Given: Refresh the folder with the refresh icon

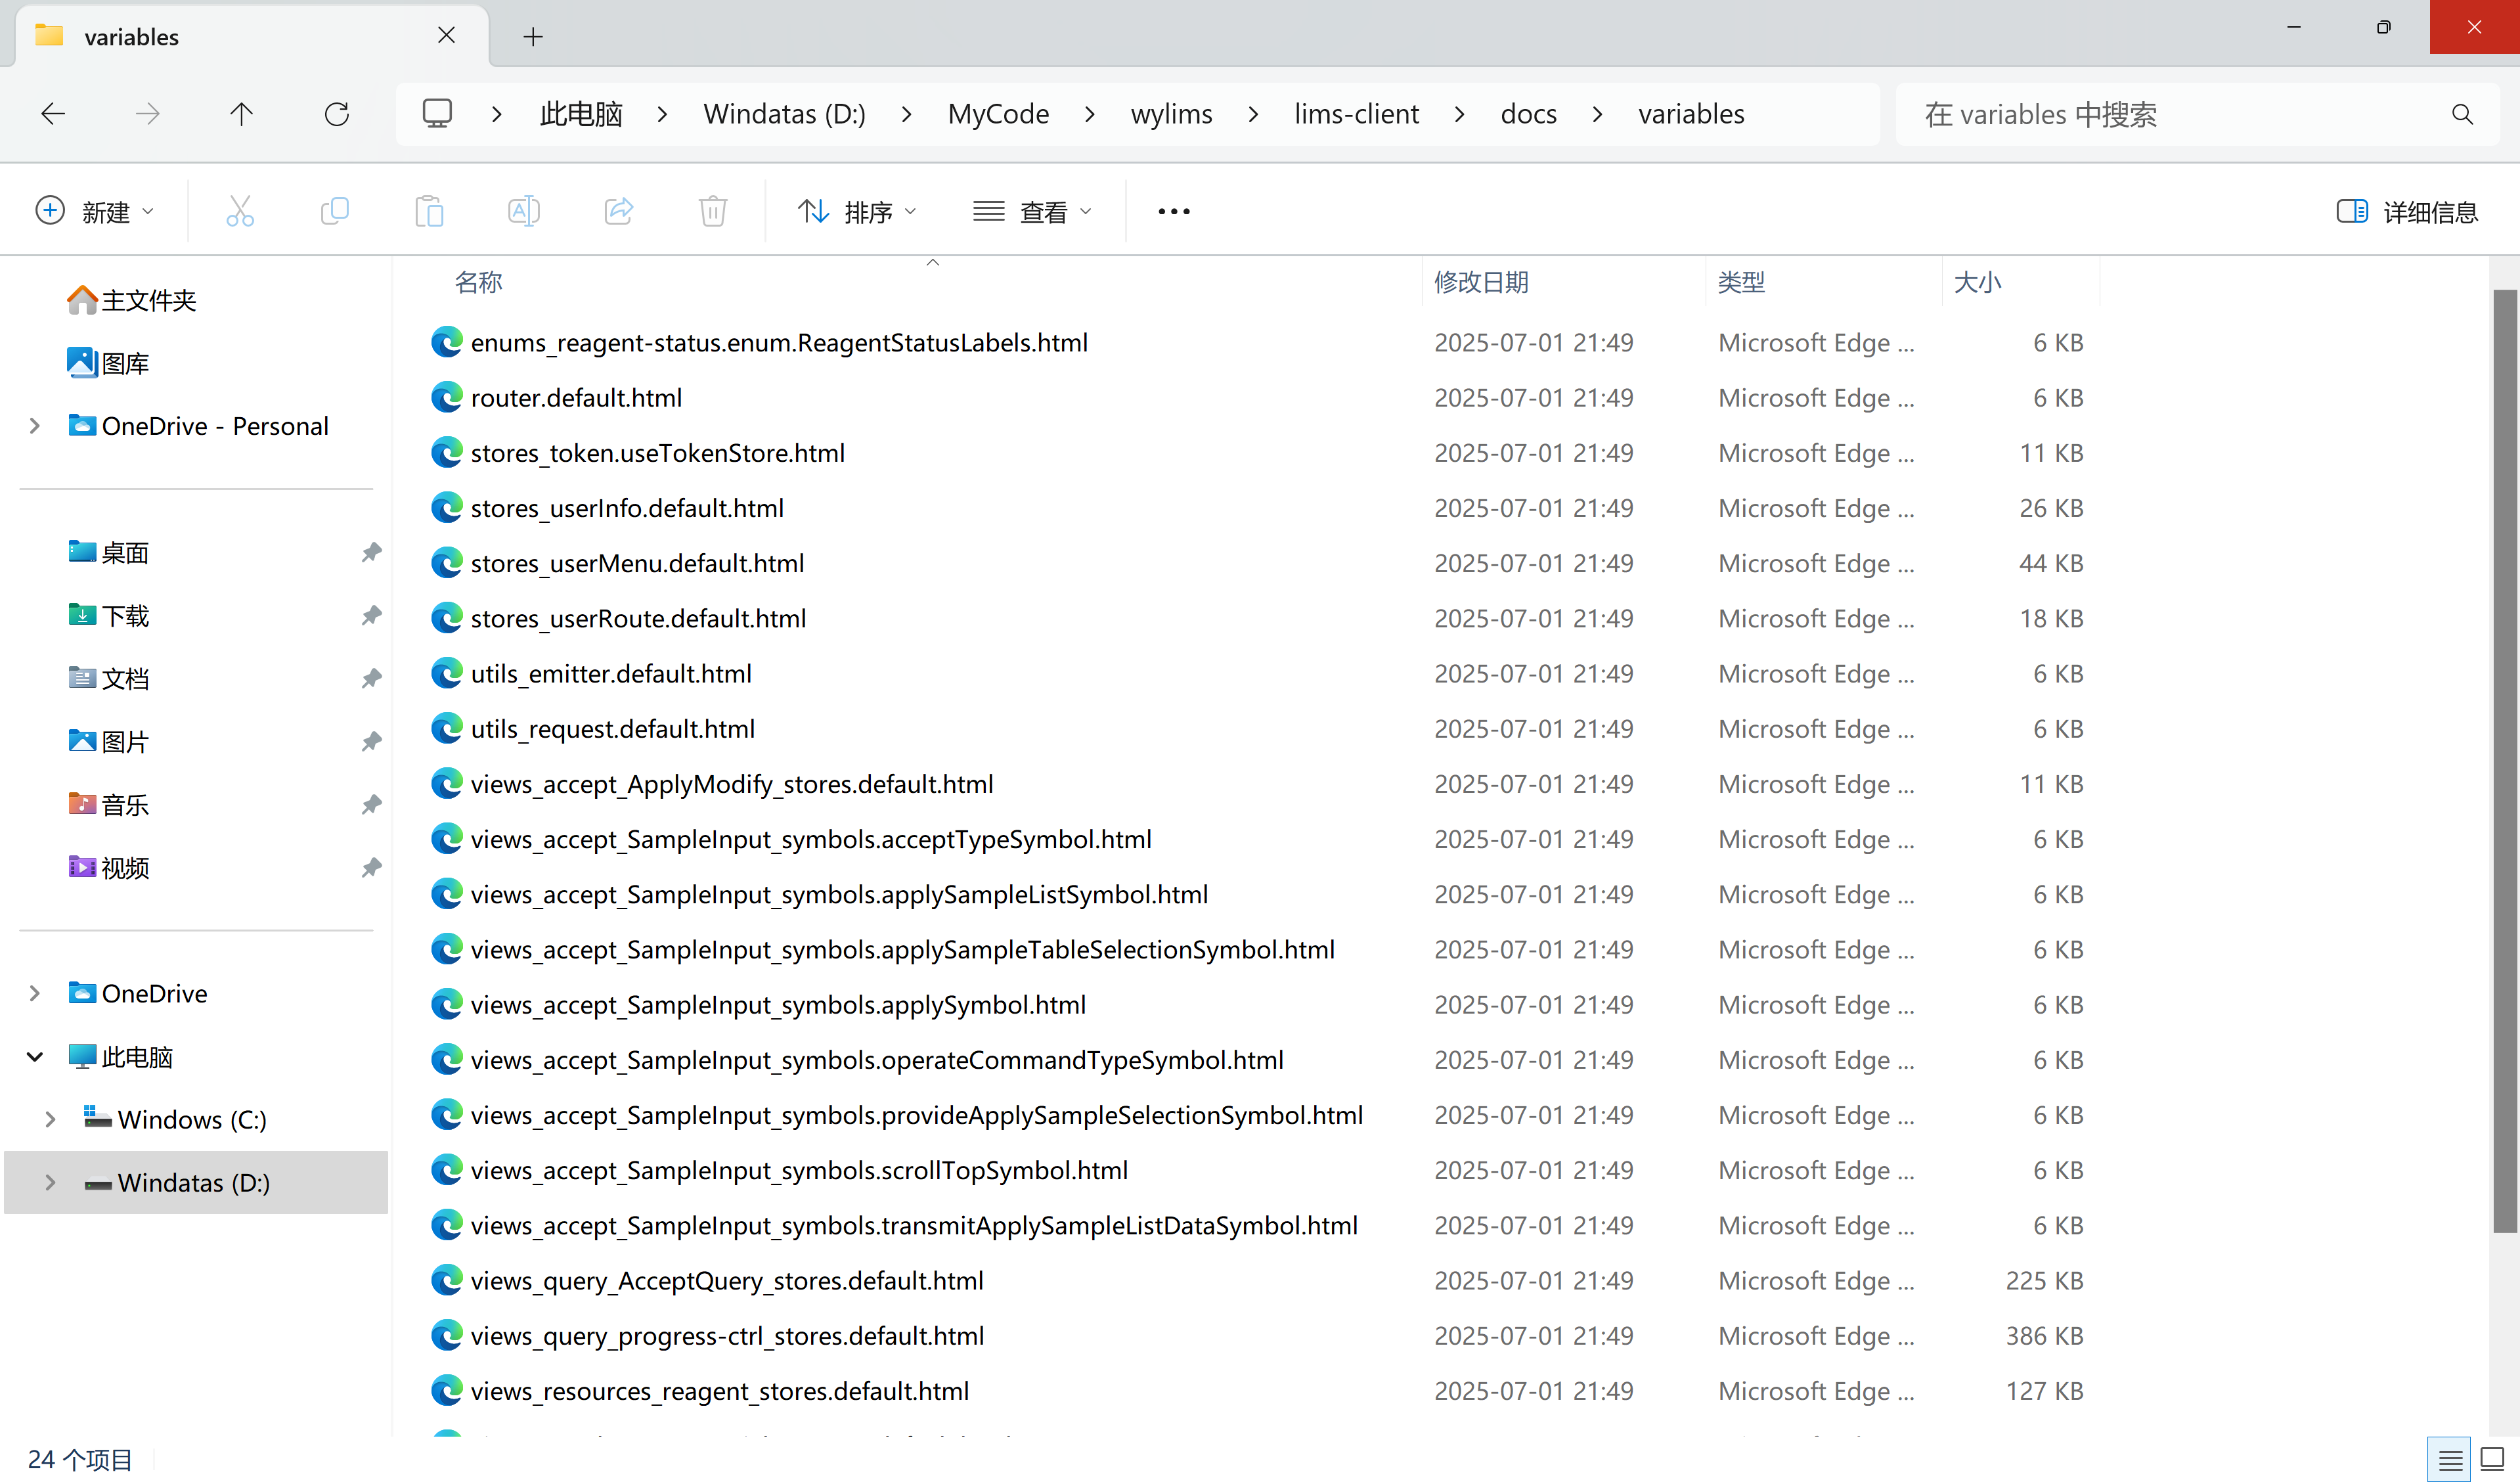Looking at the screenshot, I should point(337,114).
